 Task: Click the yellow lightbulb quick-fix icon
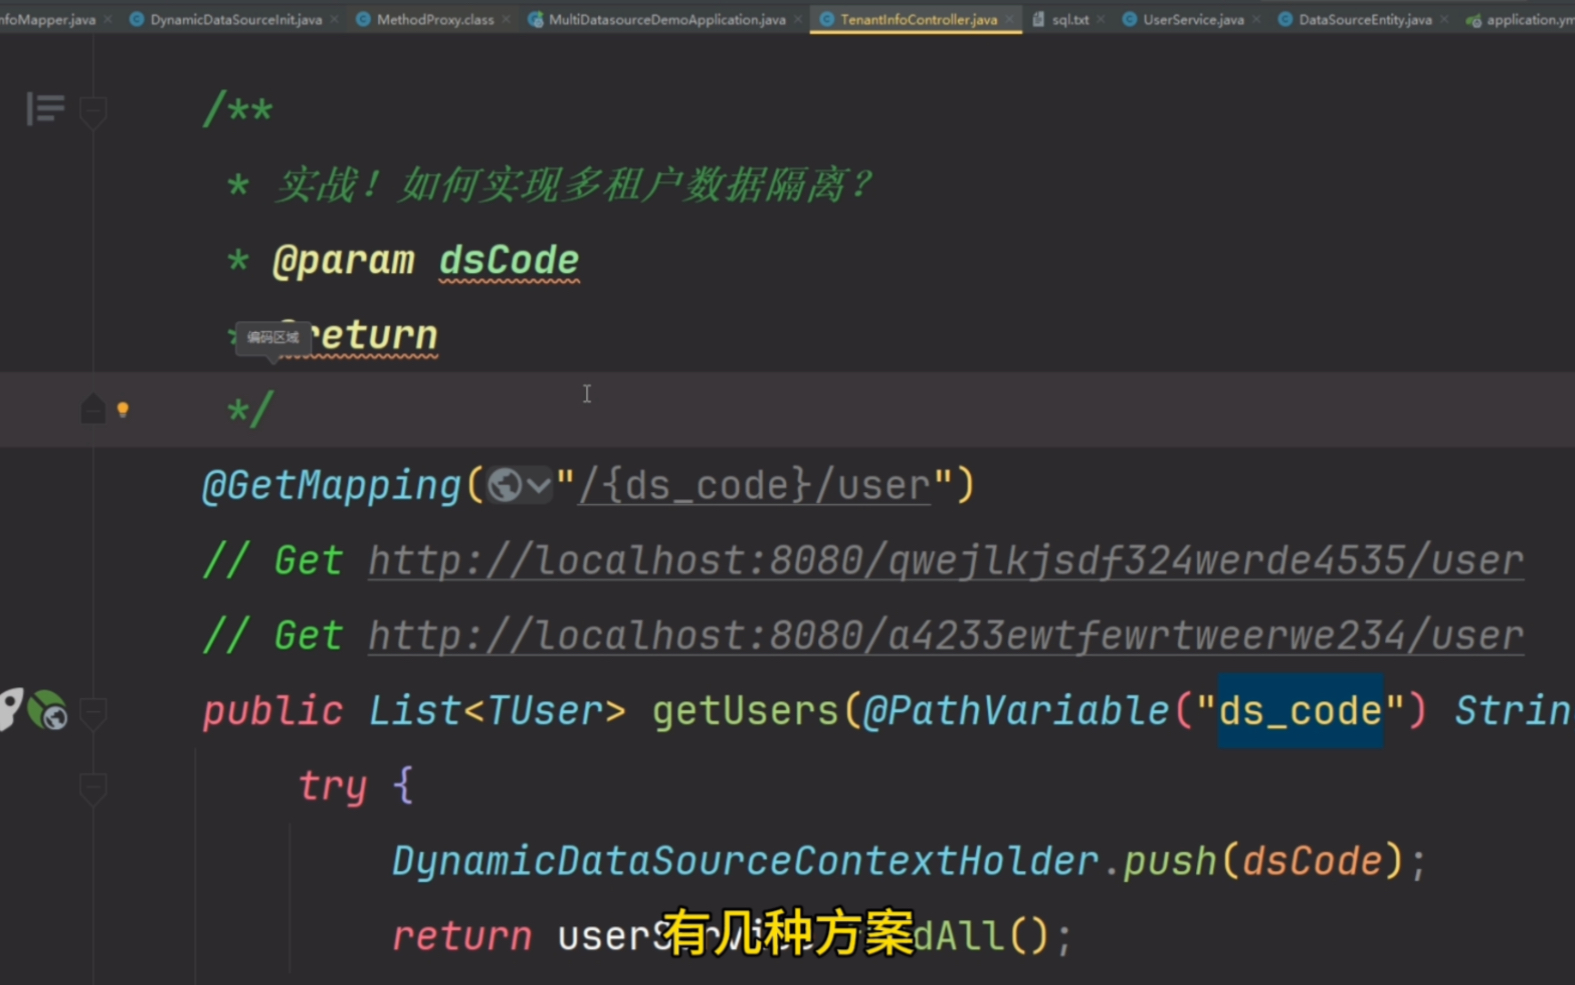pos(123,409)
